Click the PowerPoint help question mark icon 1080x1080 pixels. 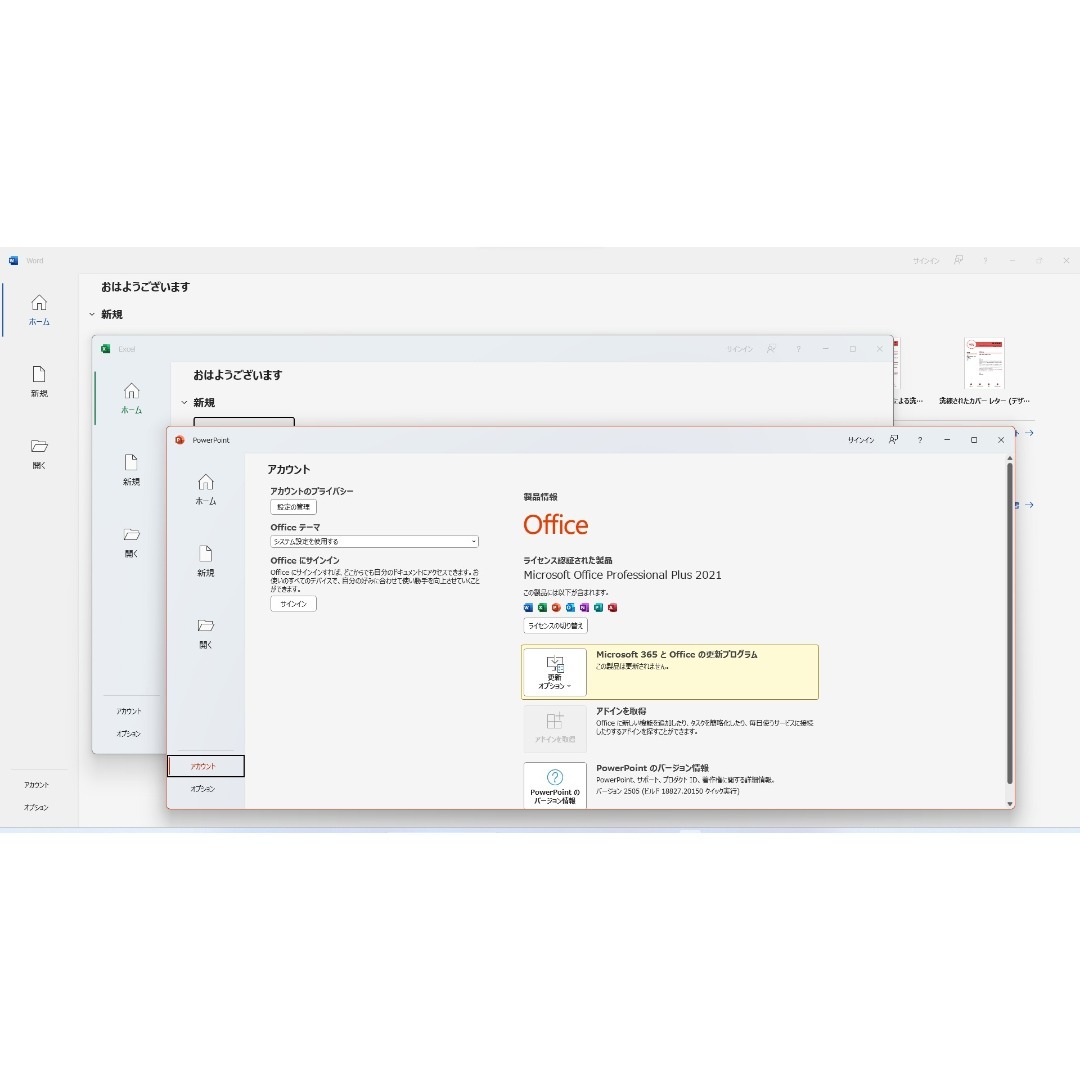tap(920, 440)
